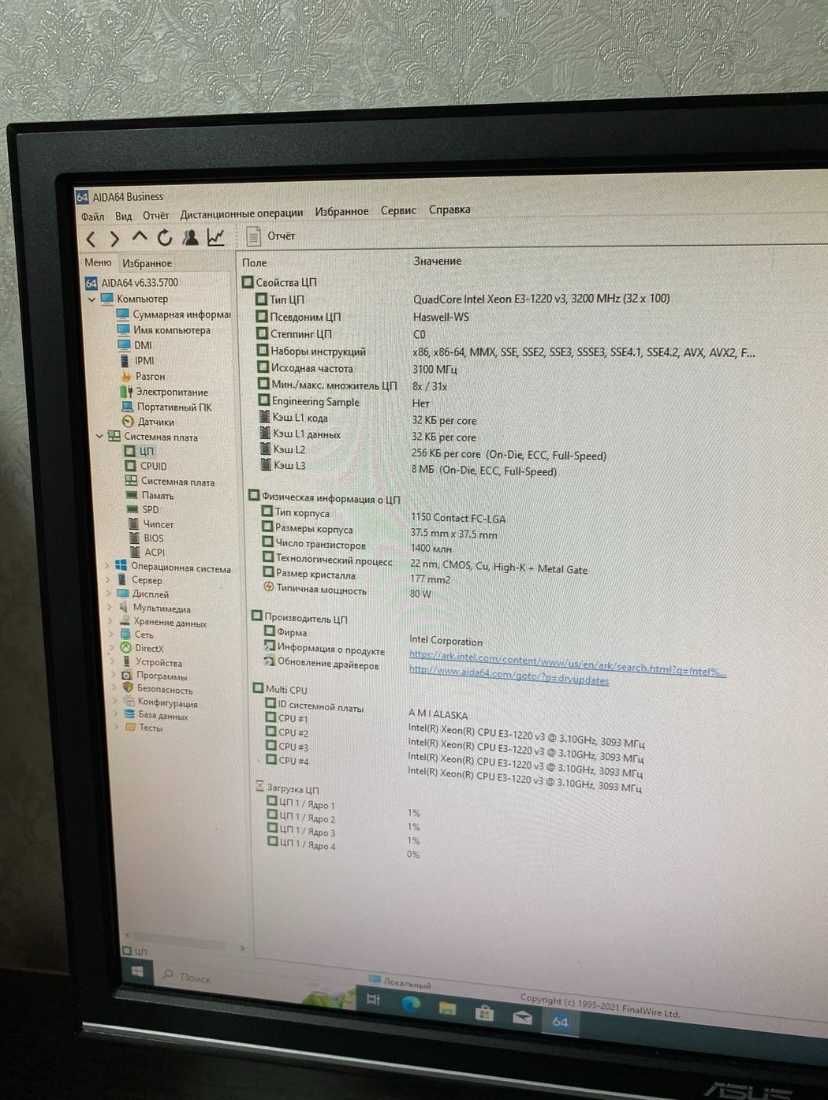Viewport: 828px width, 1100px height.
Task: Click the Back navigation arrow
Action: (x=91, y=239)
